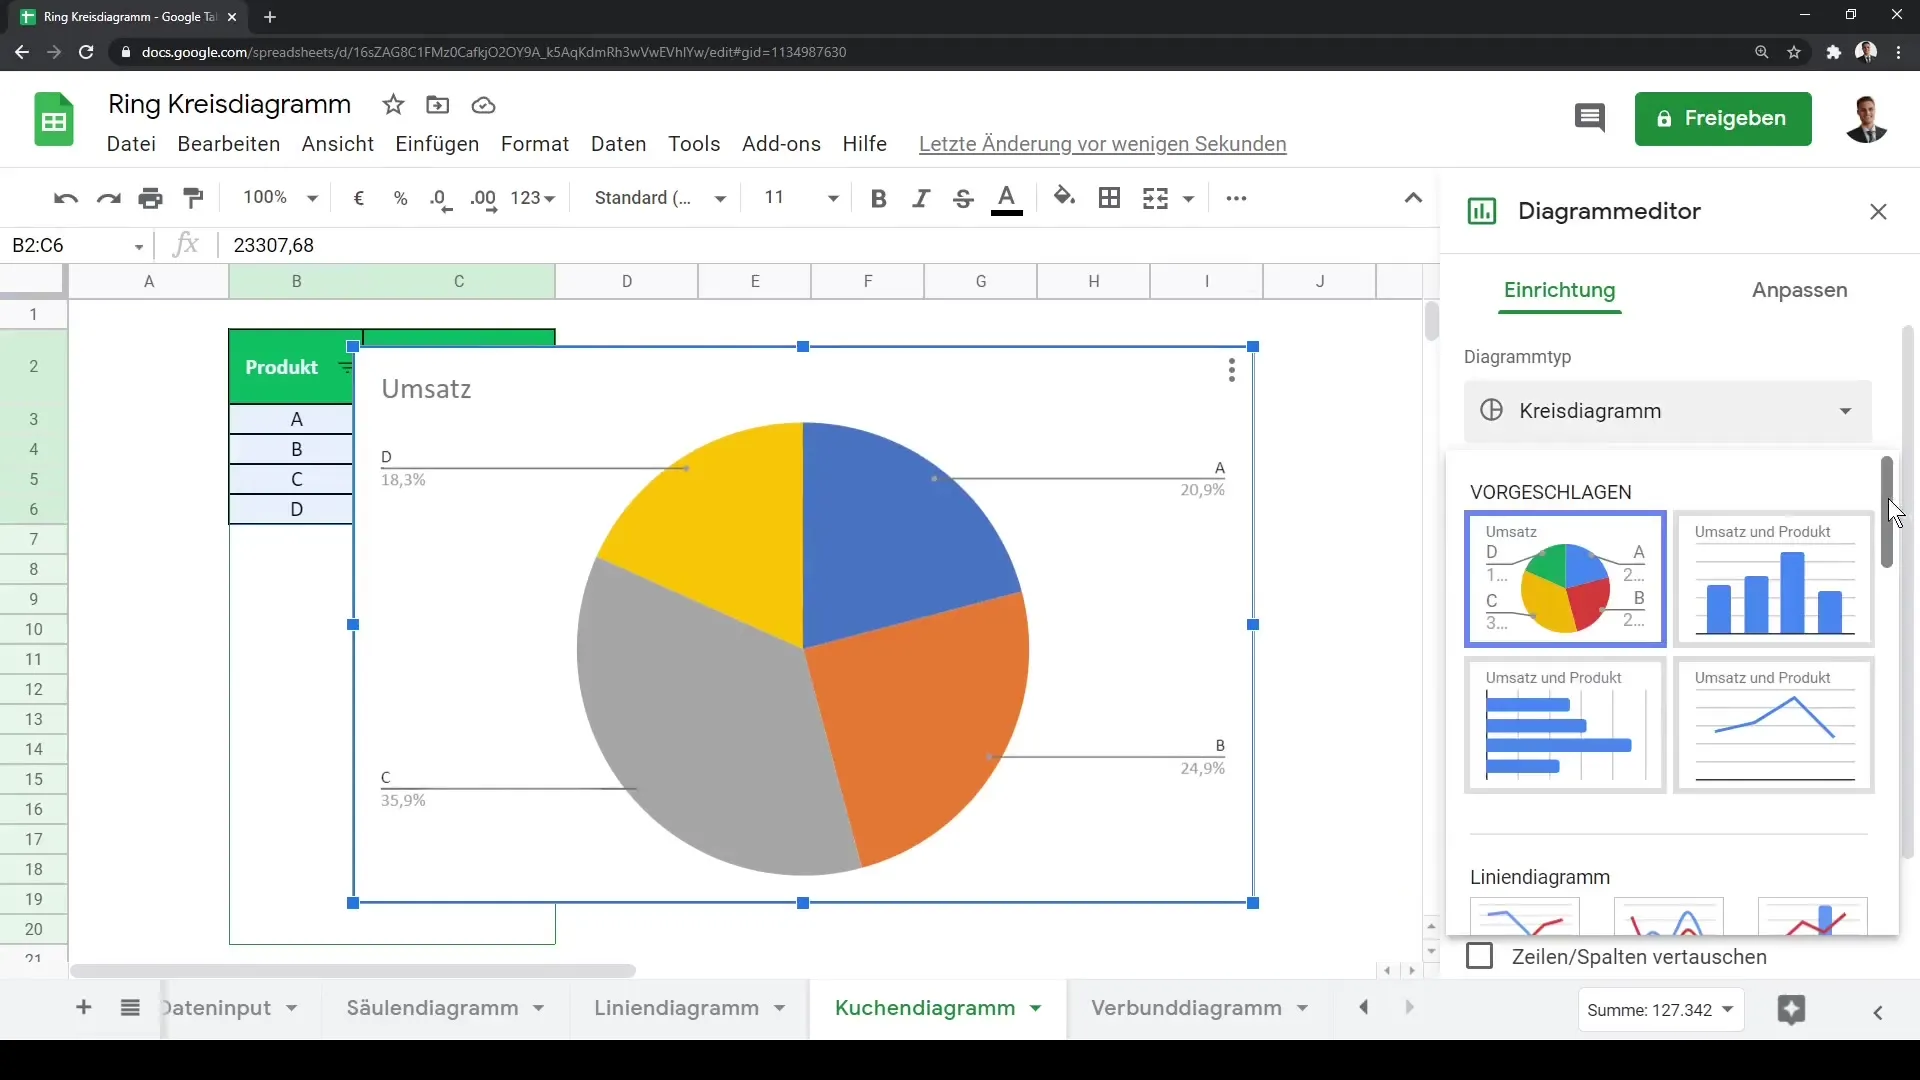Select column D header
The height and width of the screenshot is (1080, 1920).
pos(627,282)
